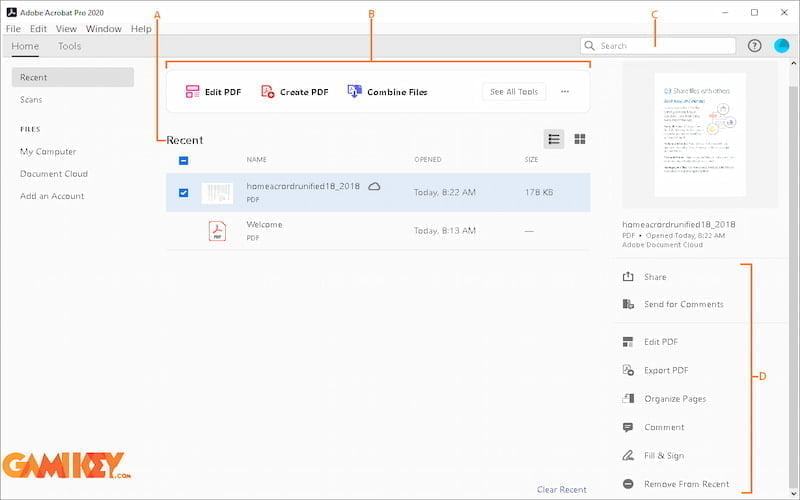Click the Share label in the right pane
This screenshot has height=500, width=800.
click(655, 277)
